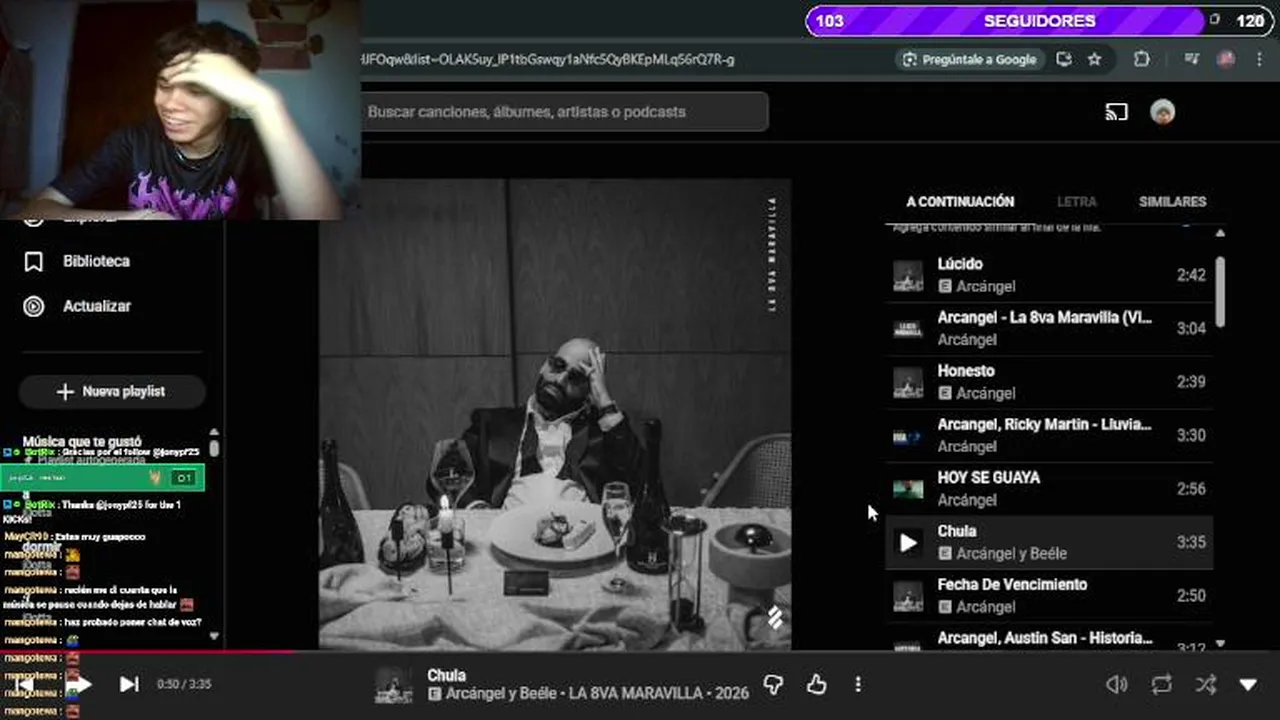Click the play icon on the Chula row

[x=908, y=542]
